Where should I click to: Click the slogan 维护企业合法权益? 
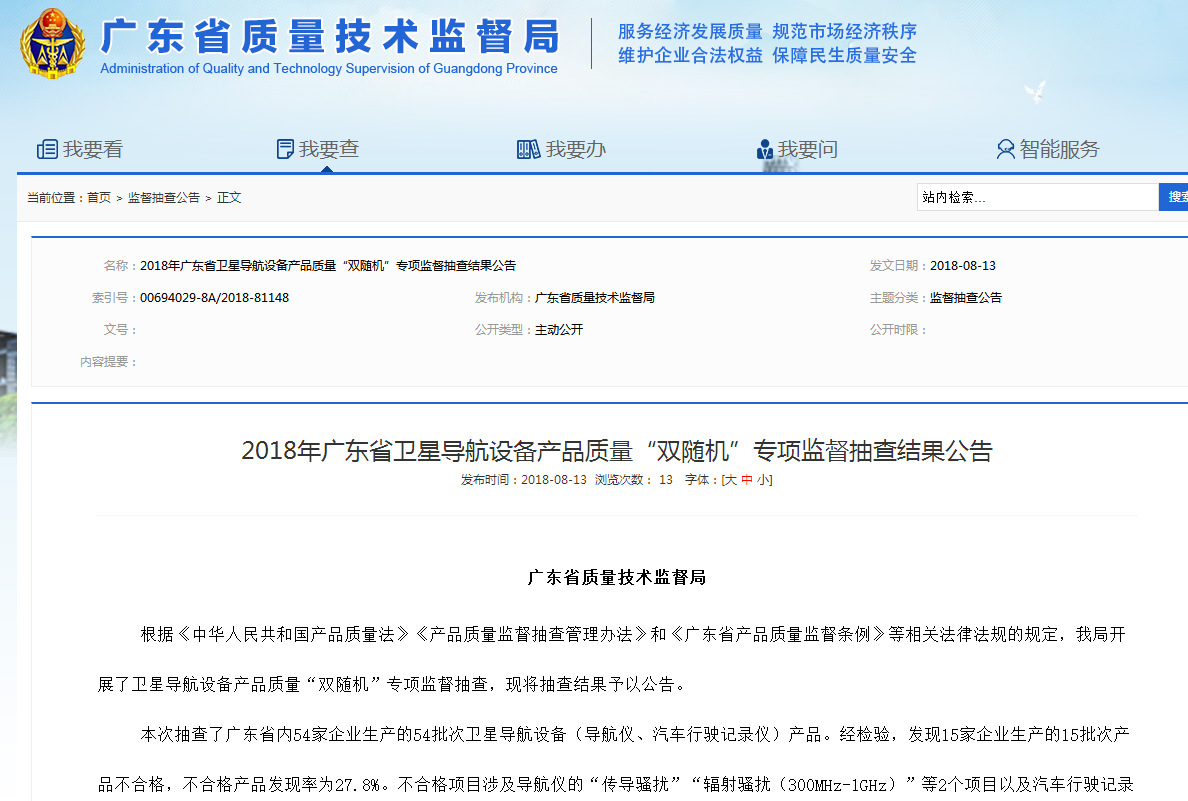point(690,55)
